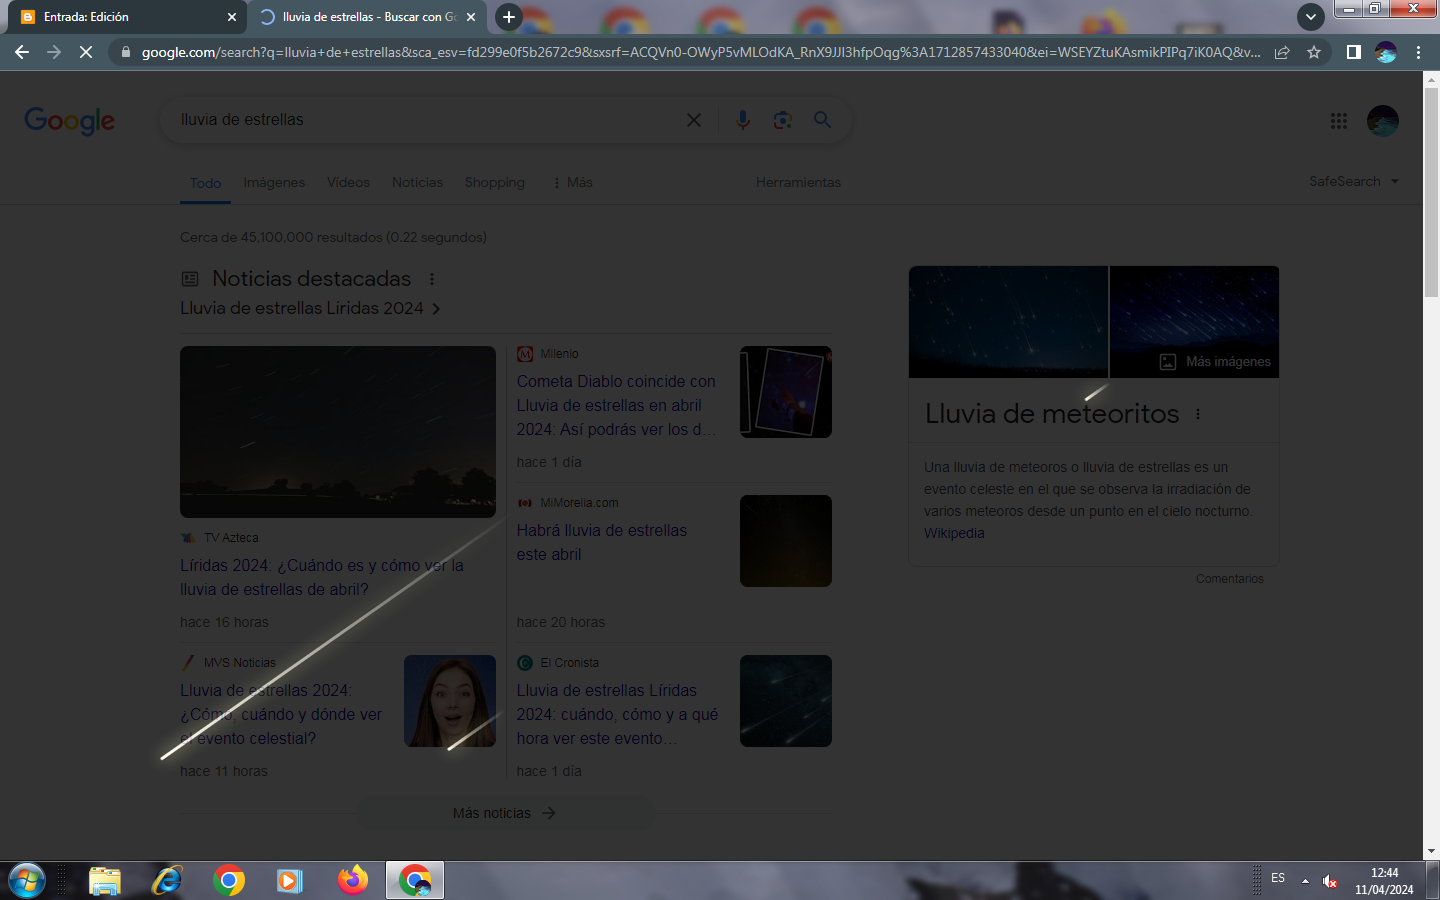Toggle the browser side panel
Screen dimensions: 1440x900
1353,52
